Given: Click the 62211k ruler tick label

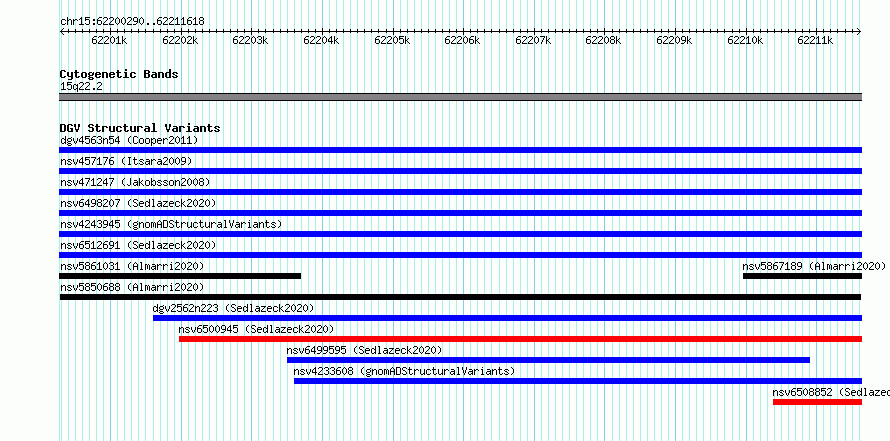Looking at the screenshot, I should click(x=815, y=40).
